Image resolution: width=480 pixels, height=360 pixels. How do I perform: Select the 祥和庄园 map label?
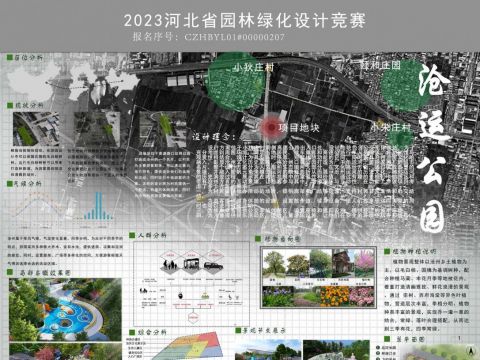(380, 65)
